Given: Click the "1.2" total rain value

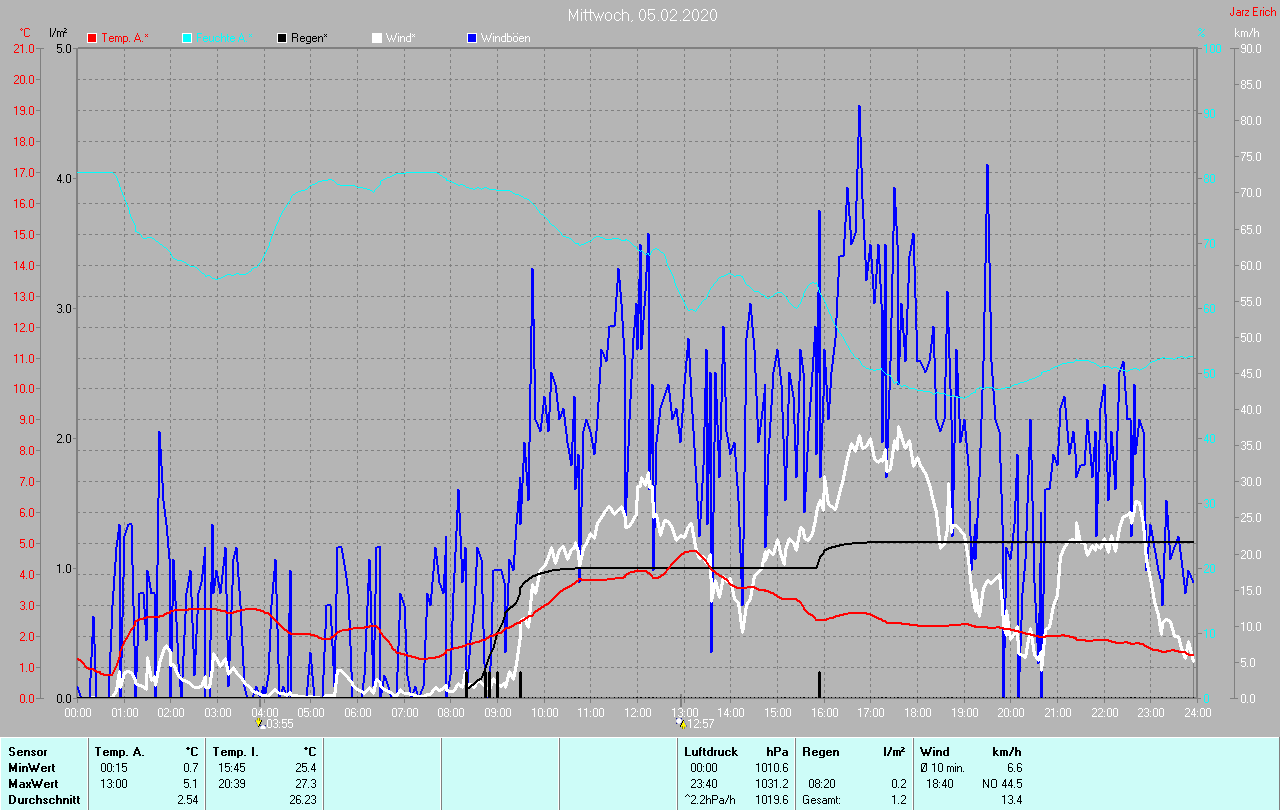Looking at the screenshot, I should (899, 800).
